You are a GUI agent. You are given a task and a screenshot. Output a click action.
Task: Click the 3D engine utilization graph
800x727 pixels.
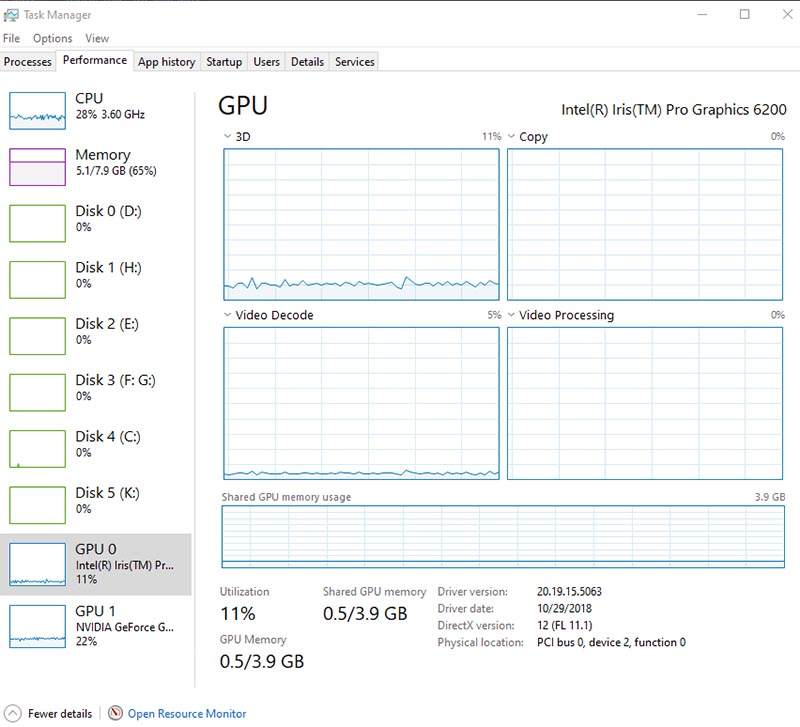[361, 224]
